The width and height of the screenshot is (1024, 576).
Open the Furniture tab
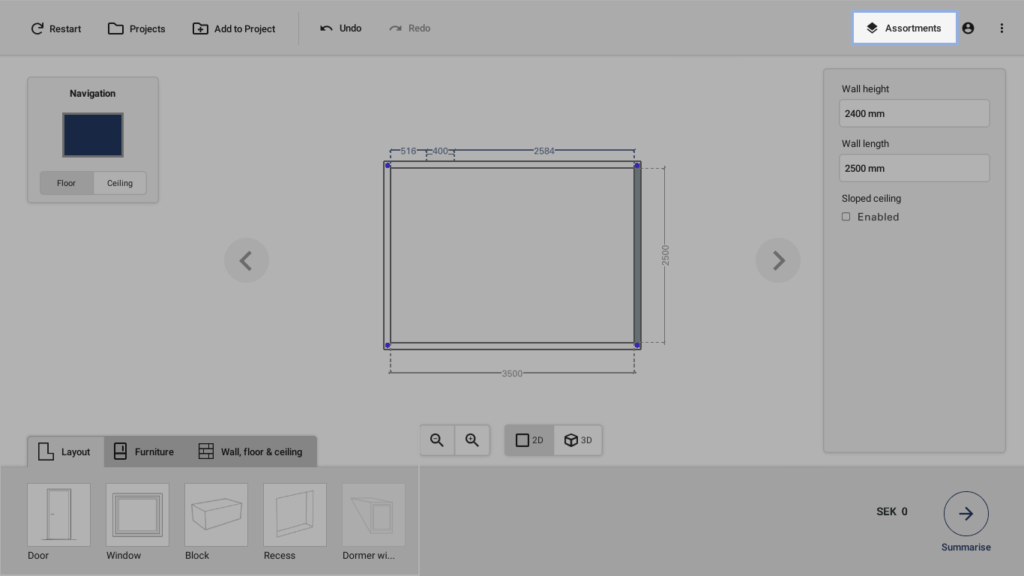[144, 451]
